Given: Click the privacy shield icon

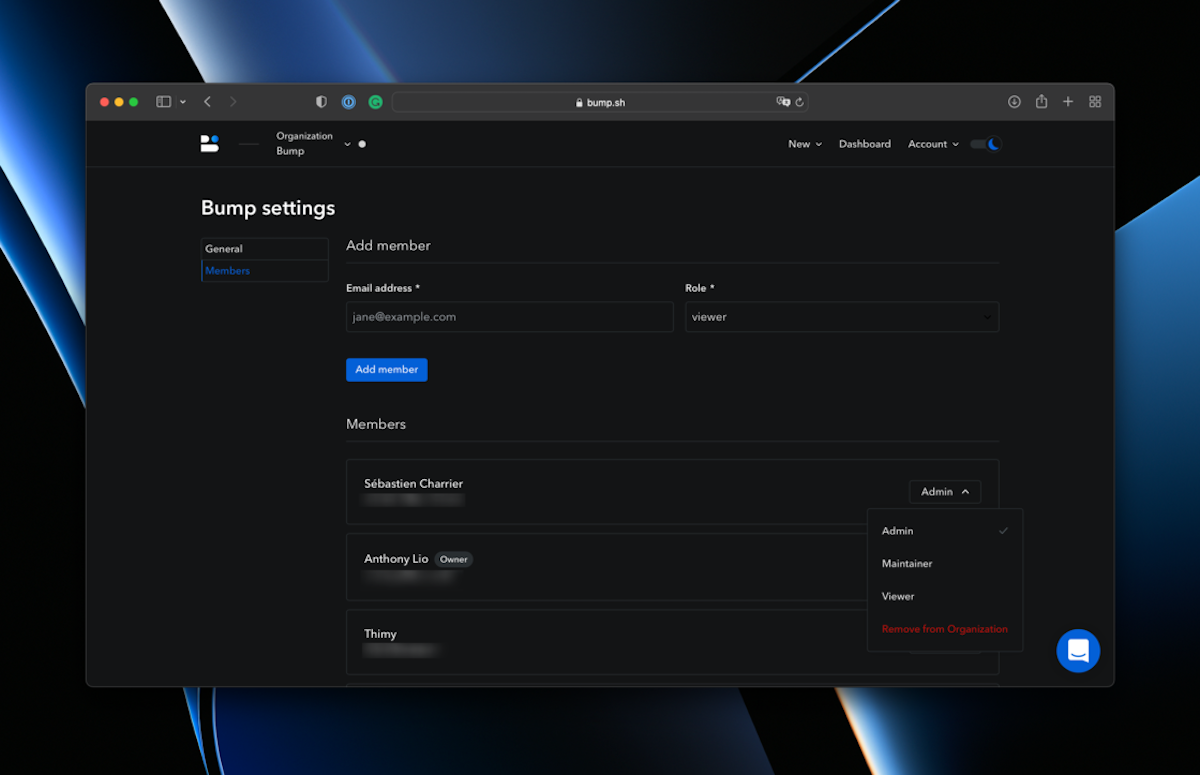Looking at the screenshot, I should click(321, 102).
